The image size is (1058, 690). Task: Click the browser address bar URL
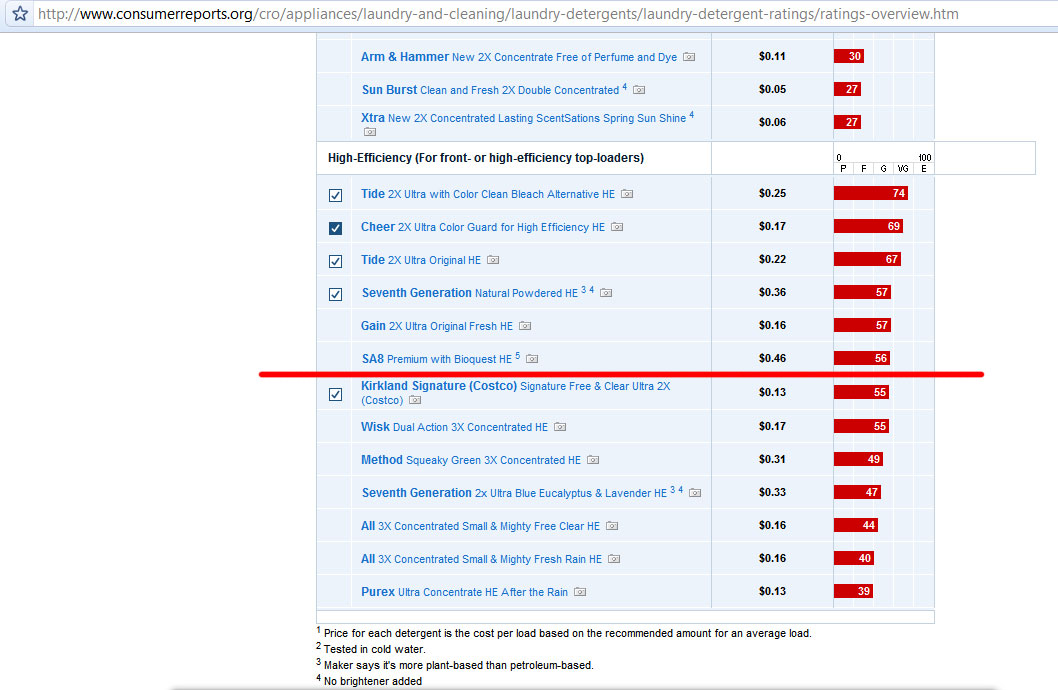(498, 14)
